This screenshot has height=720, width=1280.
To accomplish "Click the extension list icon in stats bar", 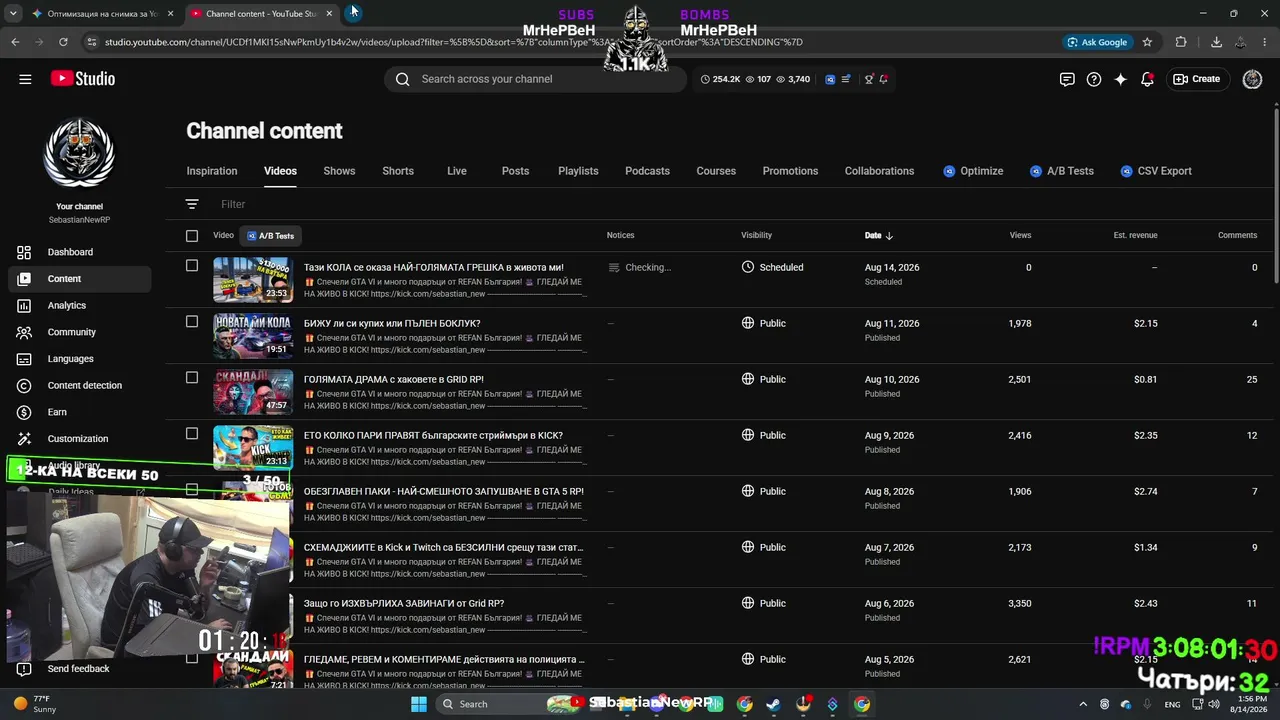I will click(x=846, y=79).
